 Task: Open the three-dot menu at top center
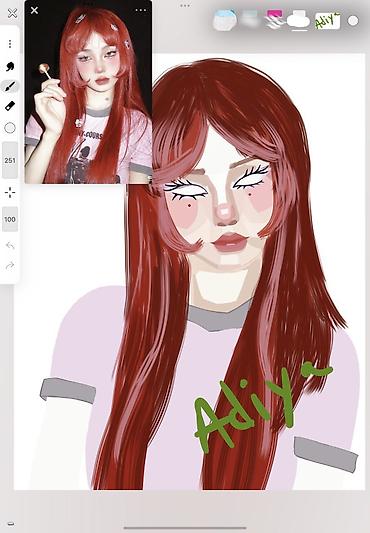185,6
